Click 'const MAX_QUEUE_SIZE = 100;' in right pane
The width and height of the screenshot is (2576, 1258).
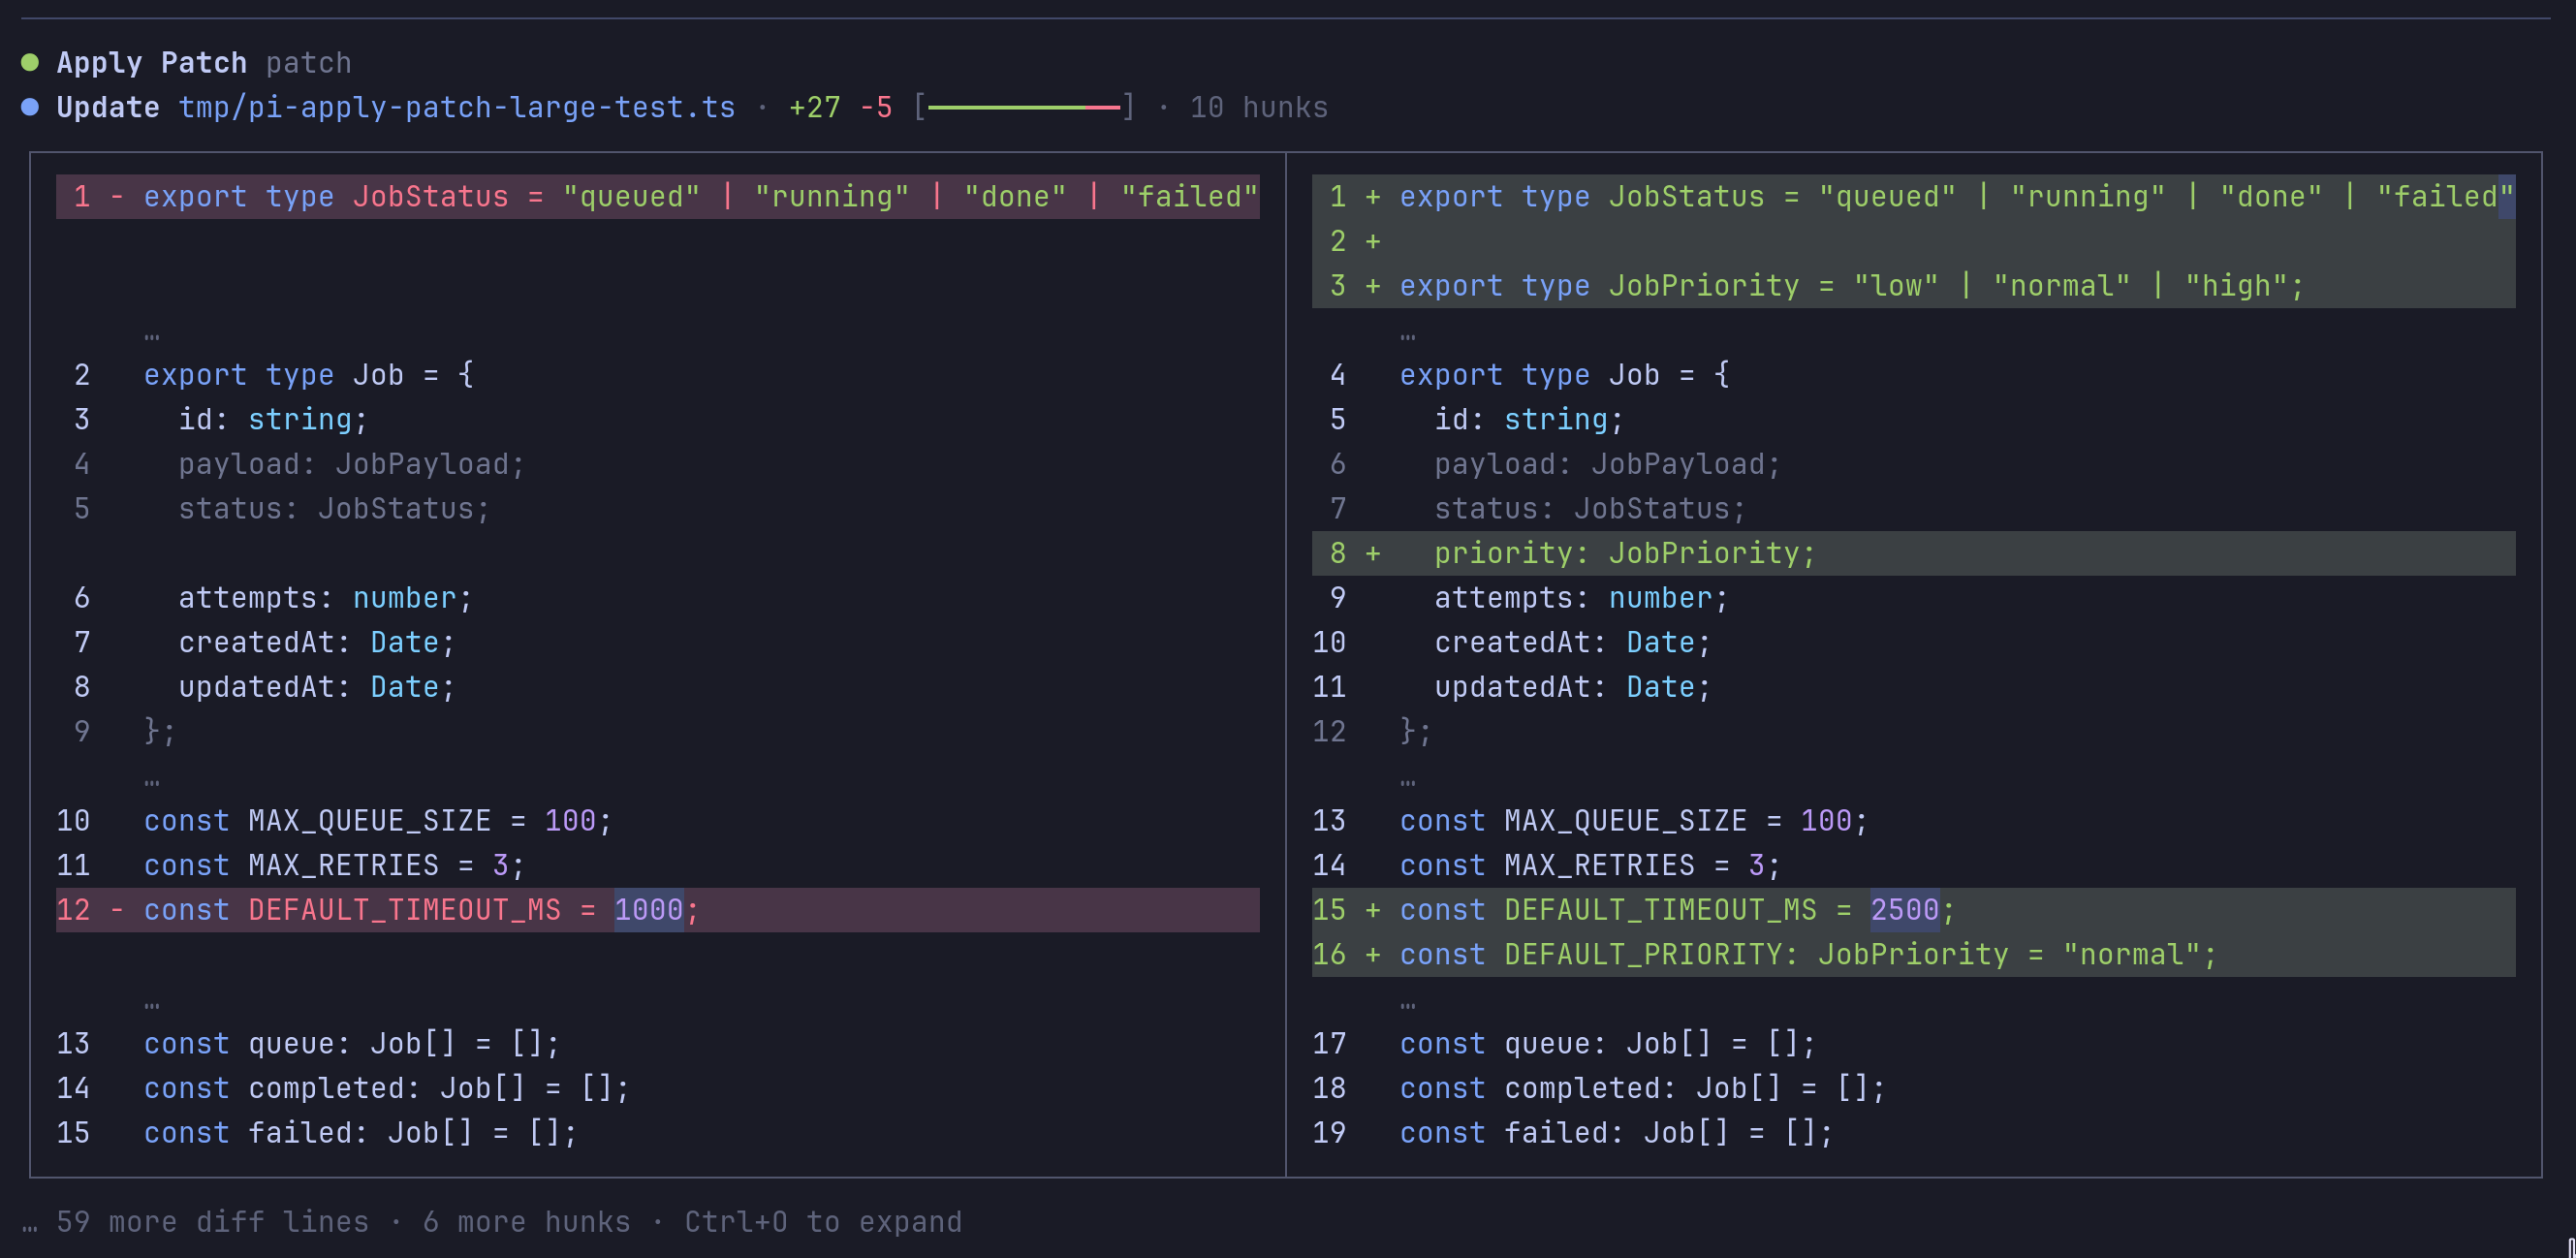(1633, 821)
